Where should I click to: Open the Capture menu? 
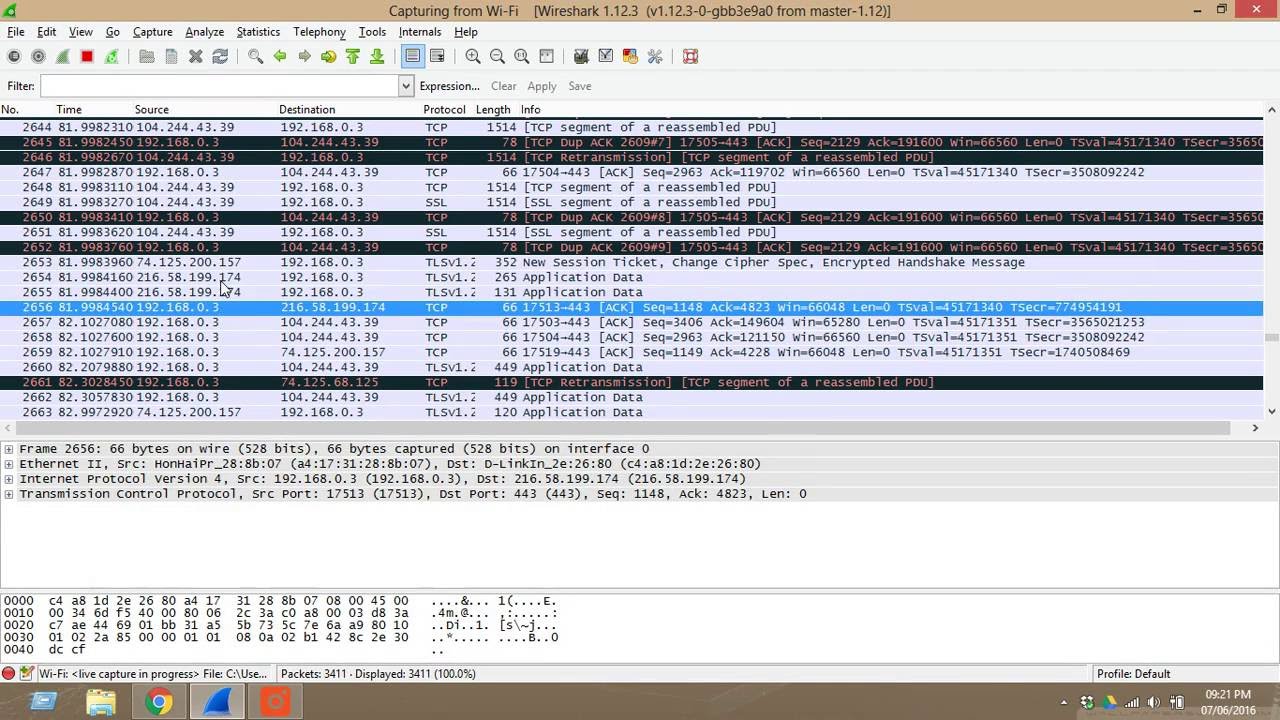coord(153,32)
